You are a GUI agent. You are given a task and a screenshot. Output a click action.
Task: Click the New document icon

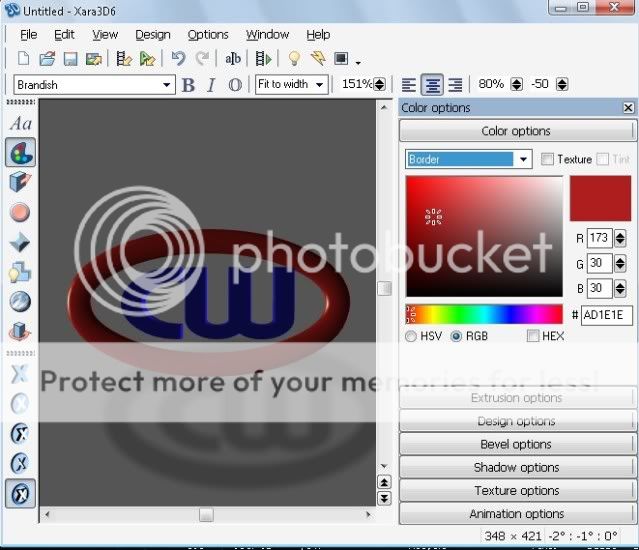24,59
